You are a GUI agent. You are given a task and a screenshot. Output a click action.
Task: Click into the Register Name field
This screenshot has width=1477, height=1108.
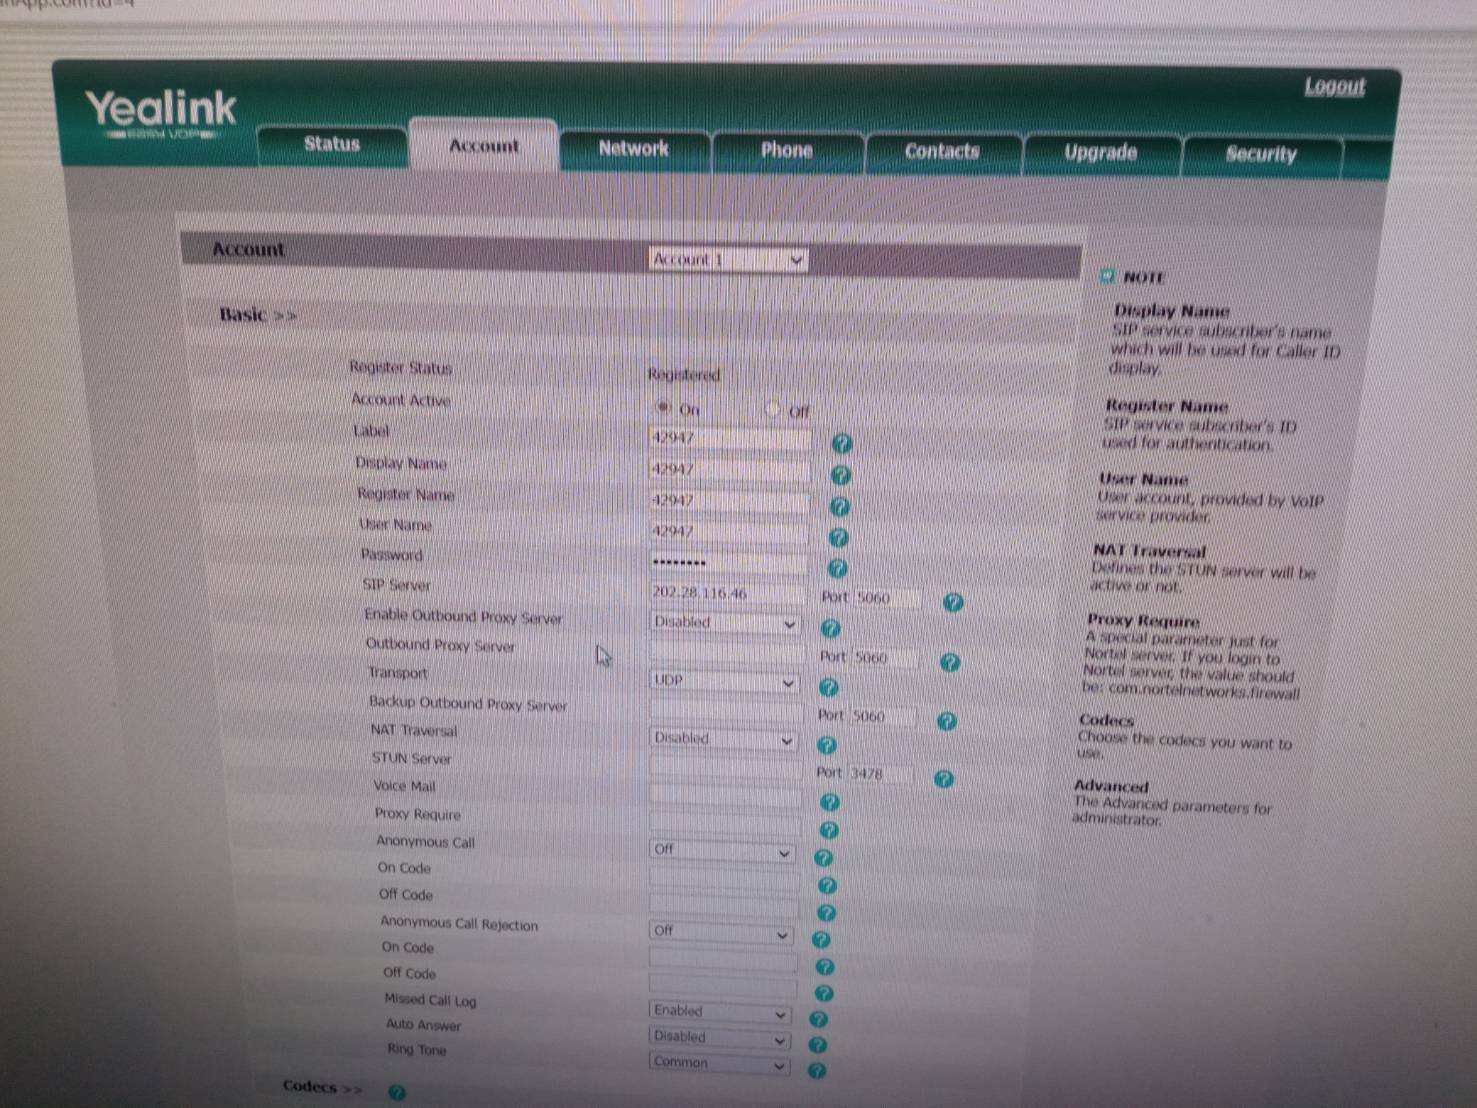click(x=729, y=501)
